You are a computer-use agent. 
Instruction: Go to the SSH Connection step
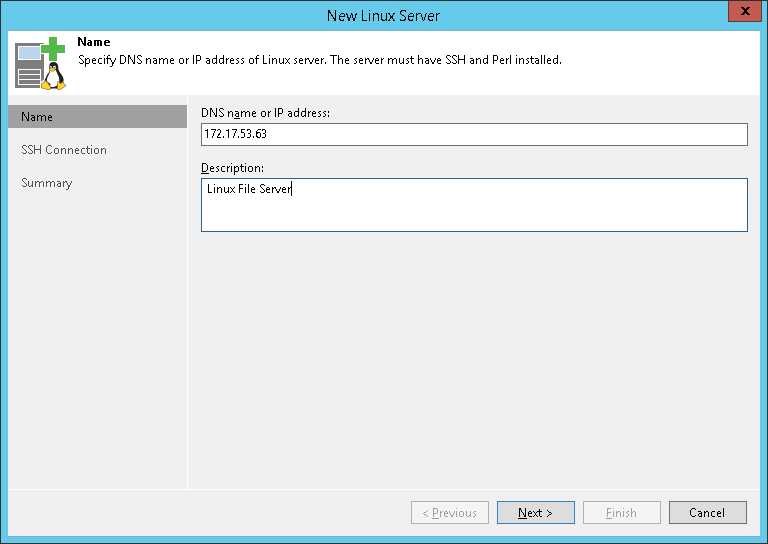(64, 150)
